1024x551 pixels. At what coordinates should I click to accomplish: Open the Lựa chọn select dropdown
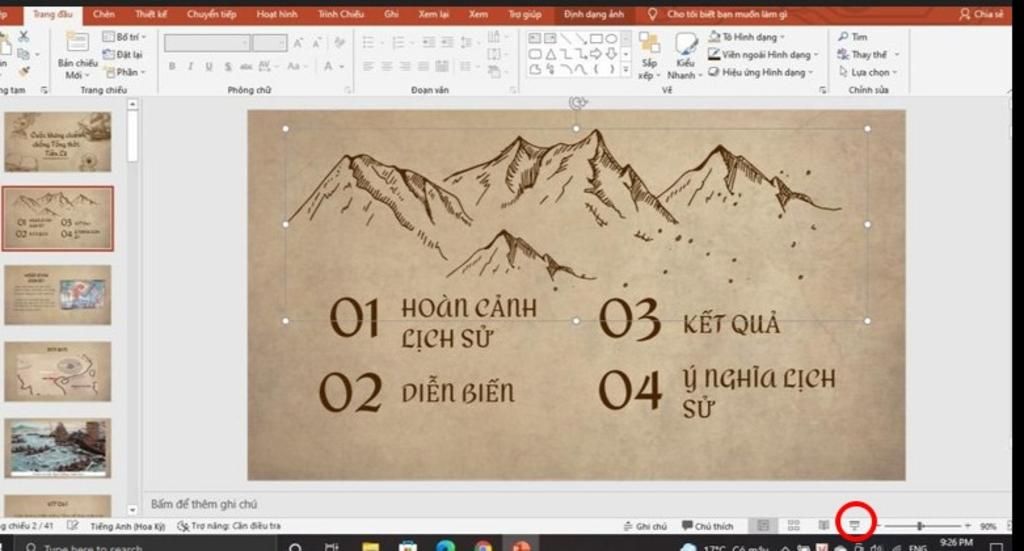pyautogui.click(x=868, y=72)
